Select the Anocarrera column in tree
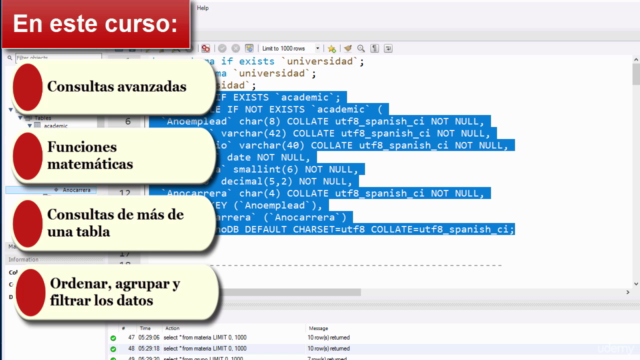 (76, 190)
